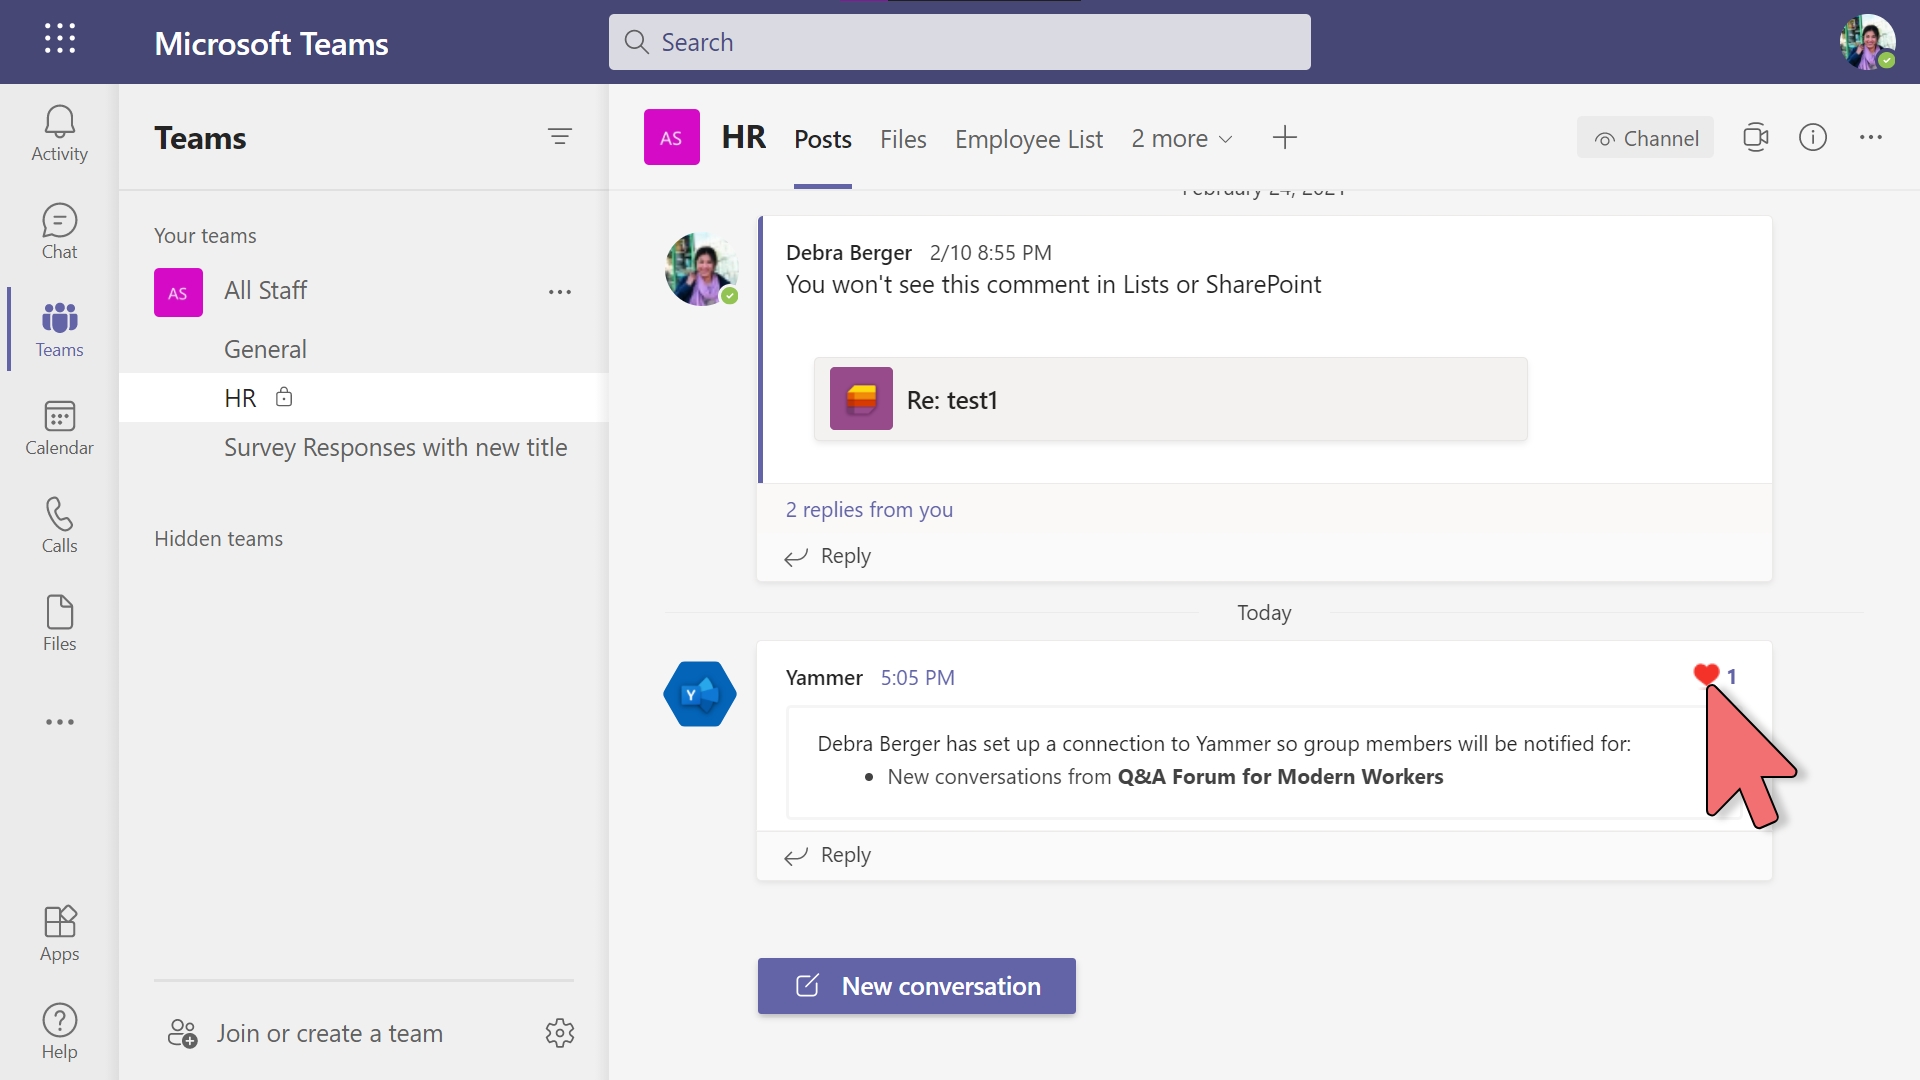Expand the 2 more tabs dropdown
This screenshot has width=1920, height=1080.
[1182, 139]
